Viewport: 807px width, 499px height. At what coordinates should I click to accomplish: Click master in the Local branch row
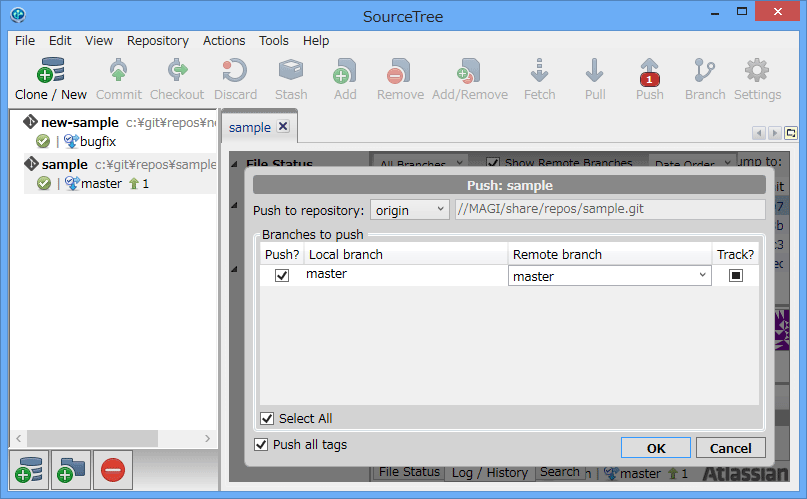coord(326,274)
